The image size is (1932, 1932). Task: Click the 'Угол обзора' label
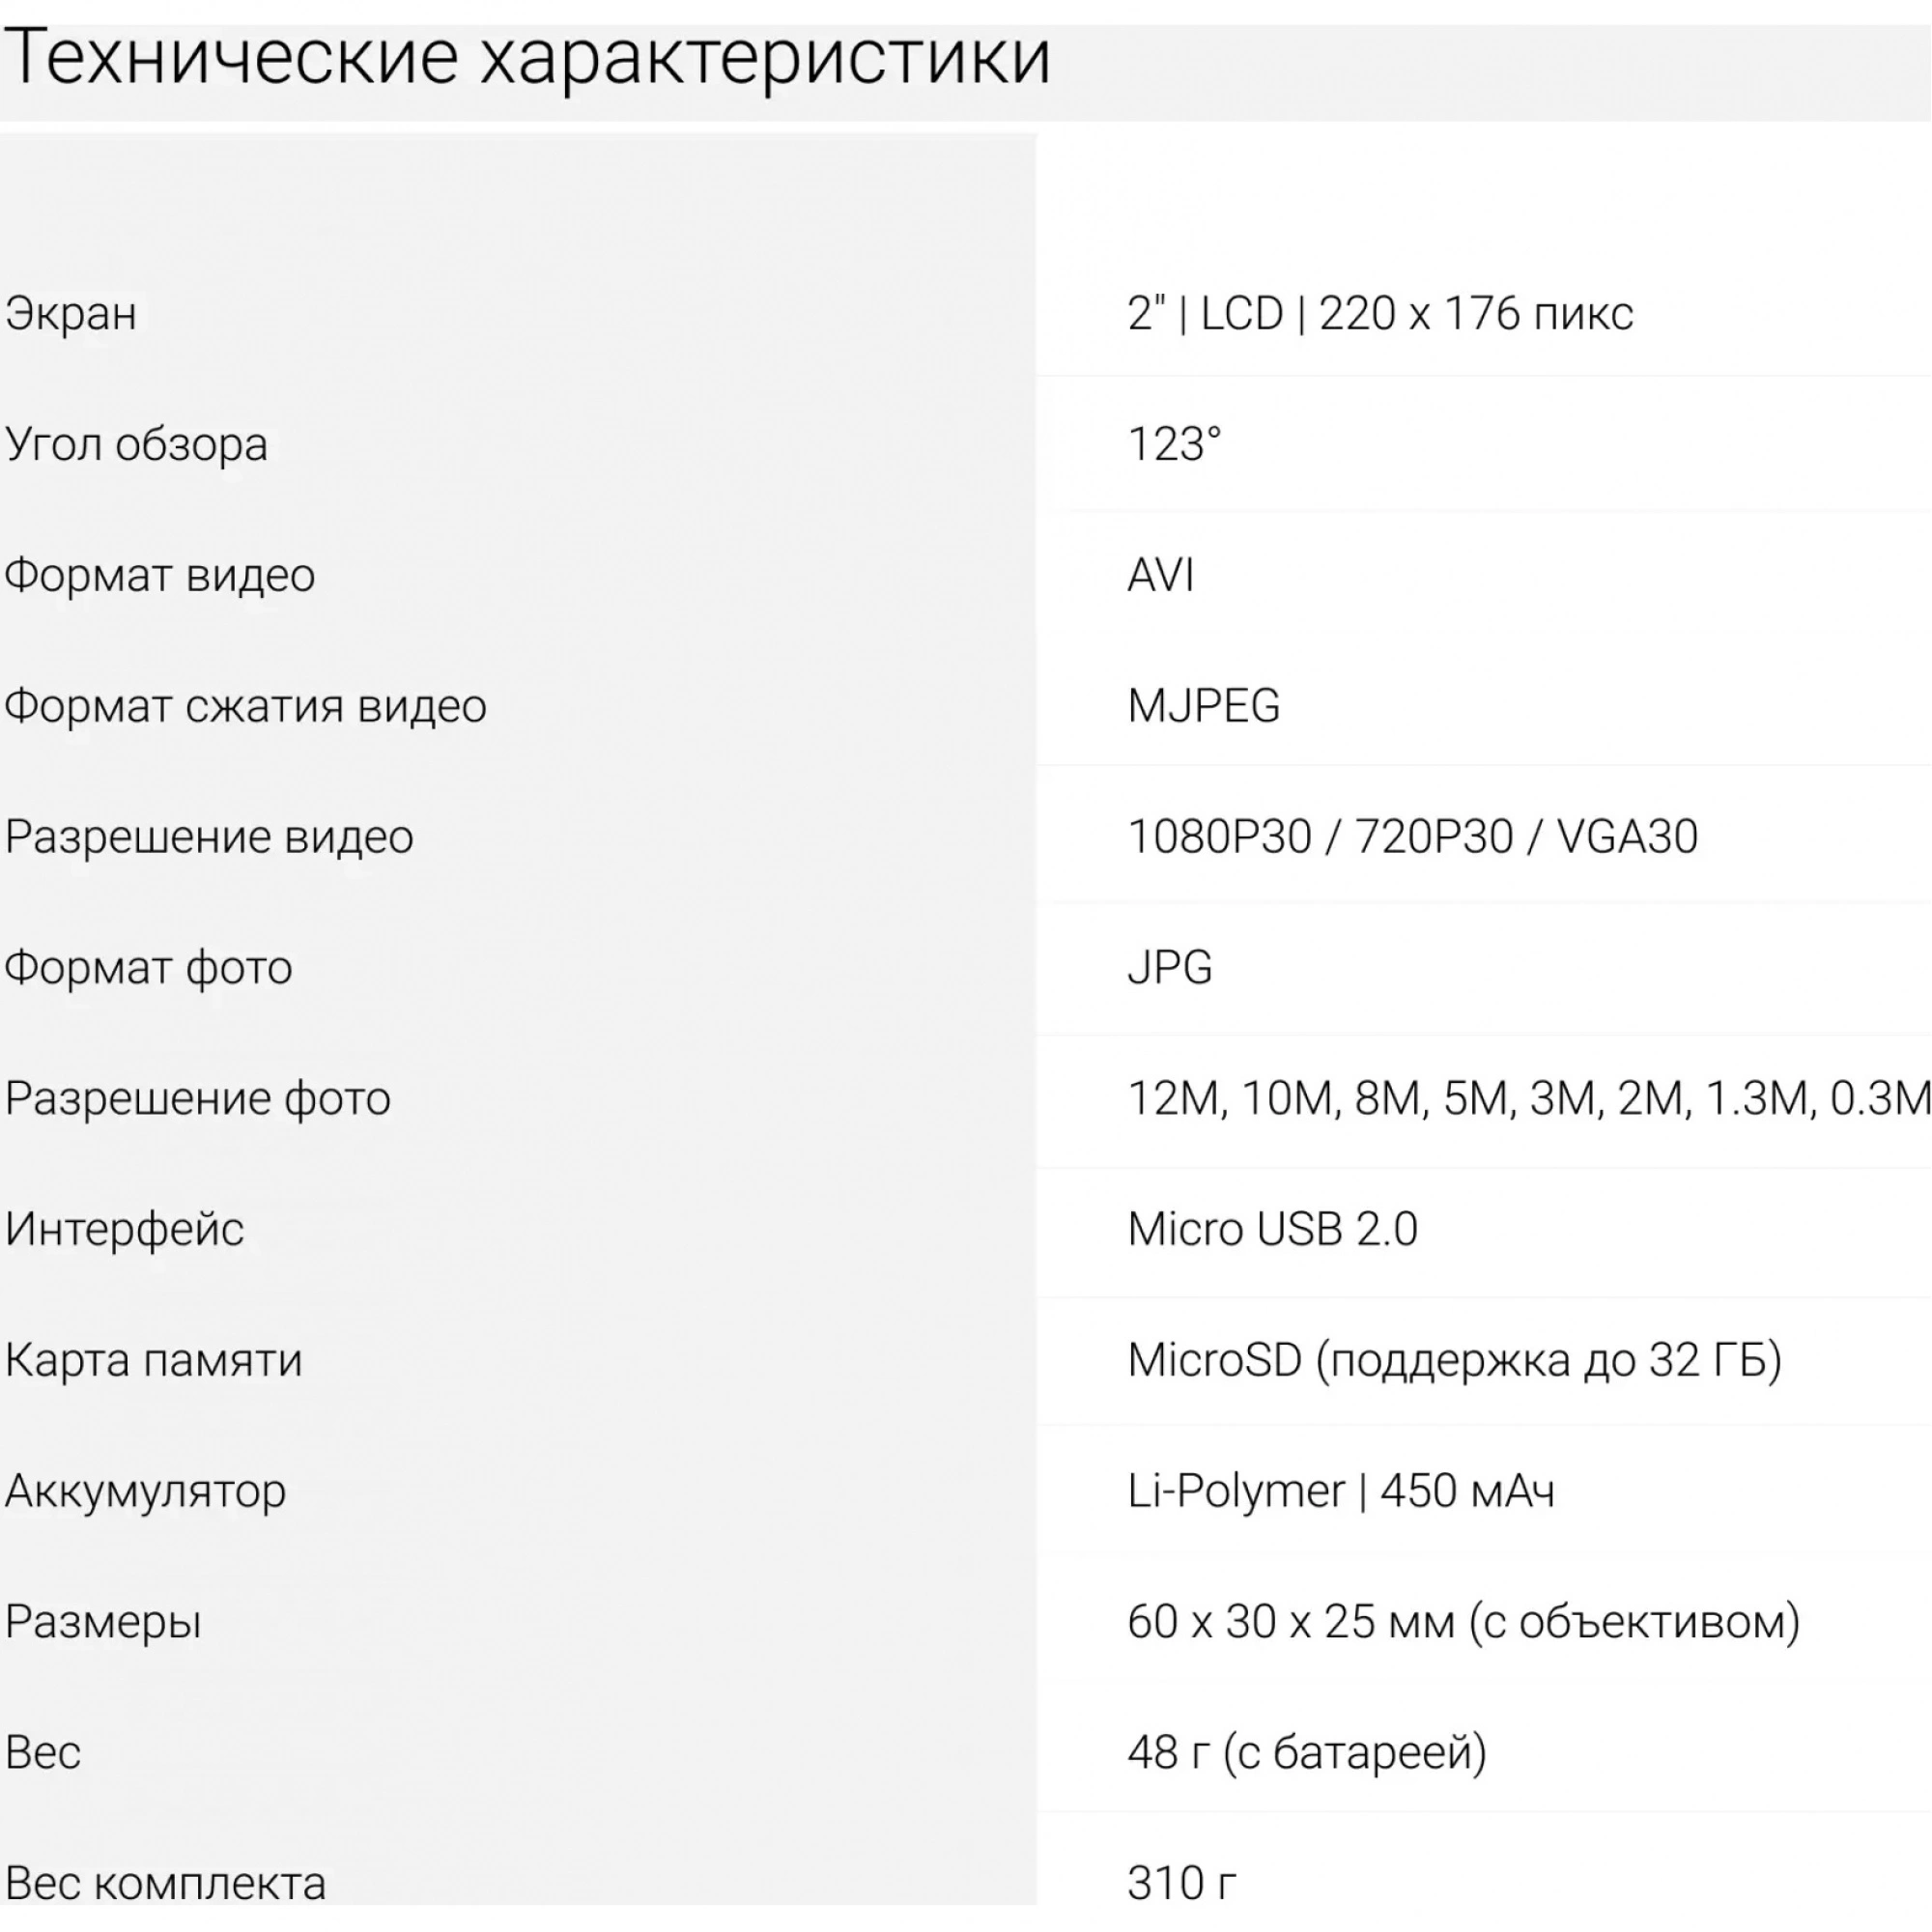[x=137, y=445]
